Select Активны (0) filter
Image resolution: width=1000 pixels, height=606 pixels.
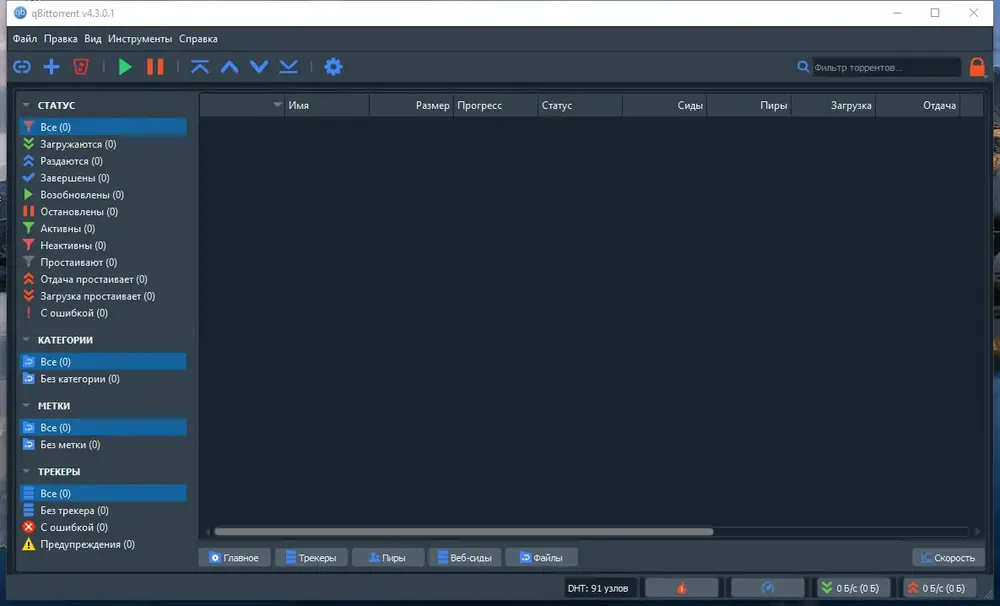click(103, 228)
